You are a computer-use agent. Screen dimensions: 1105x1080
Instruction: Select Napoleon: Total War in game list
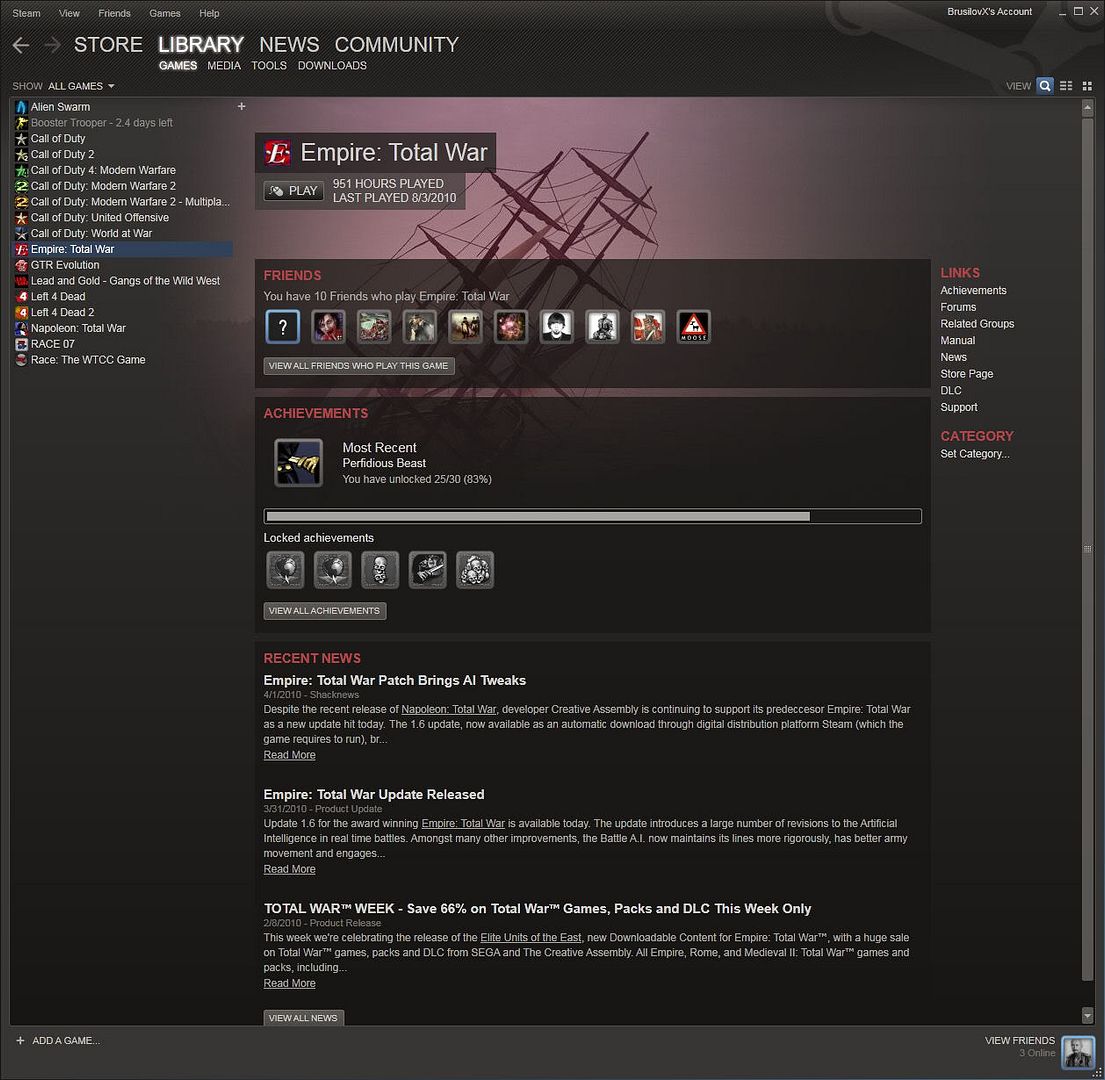pos(78,328)
